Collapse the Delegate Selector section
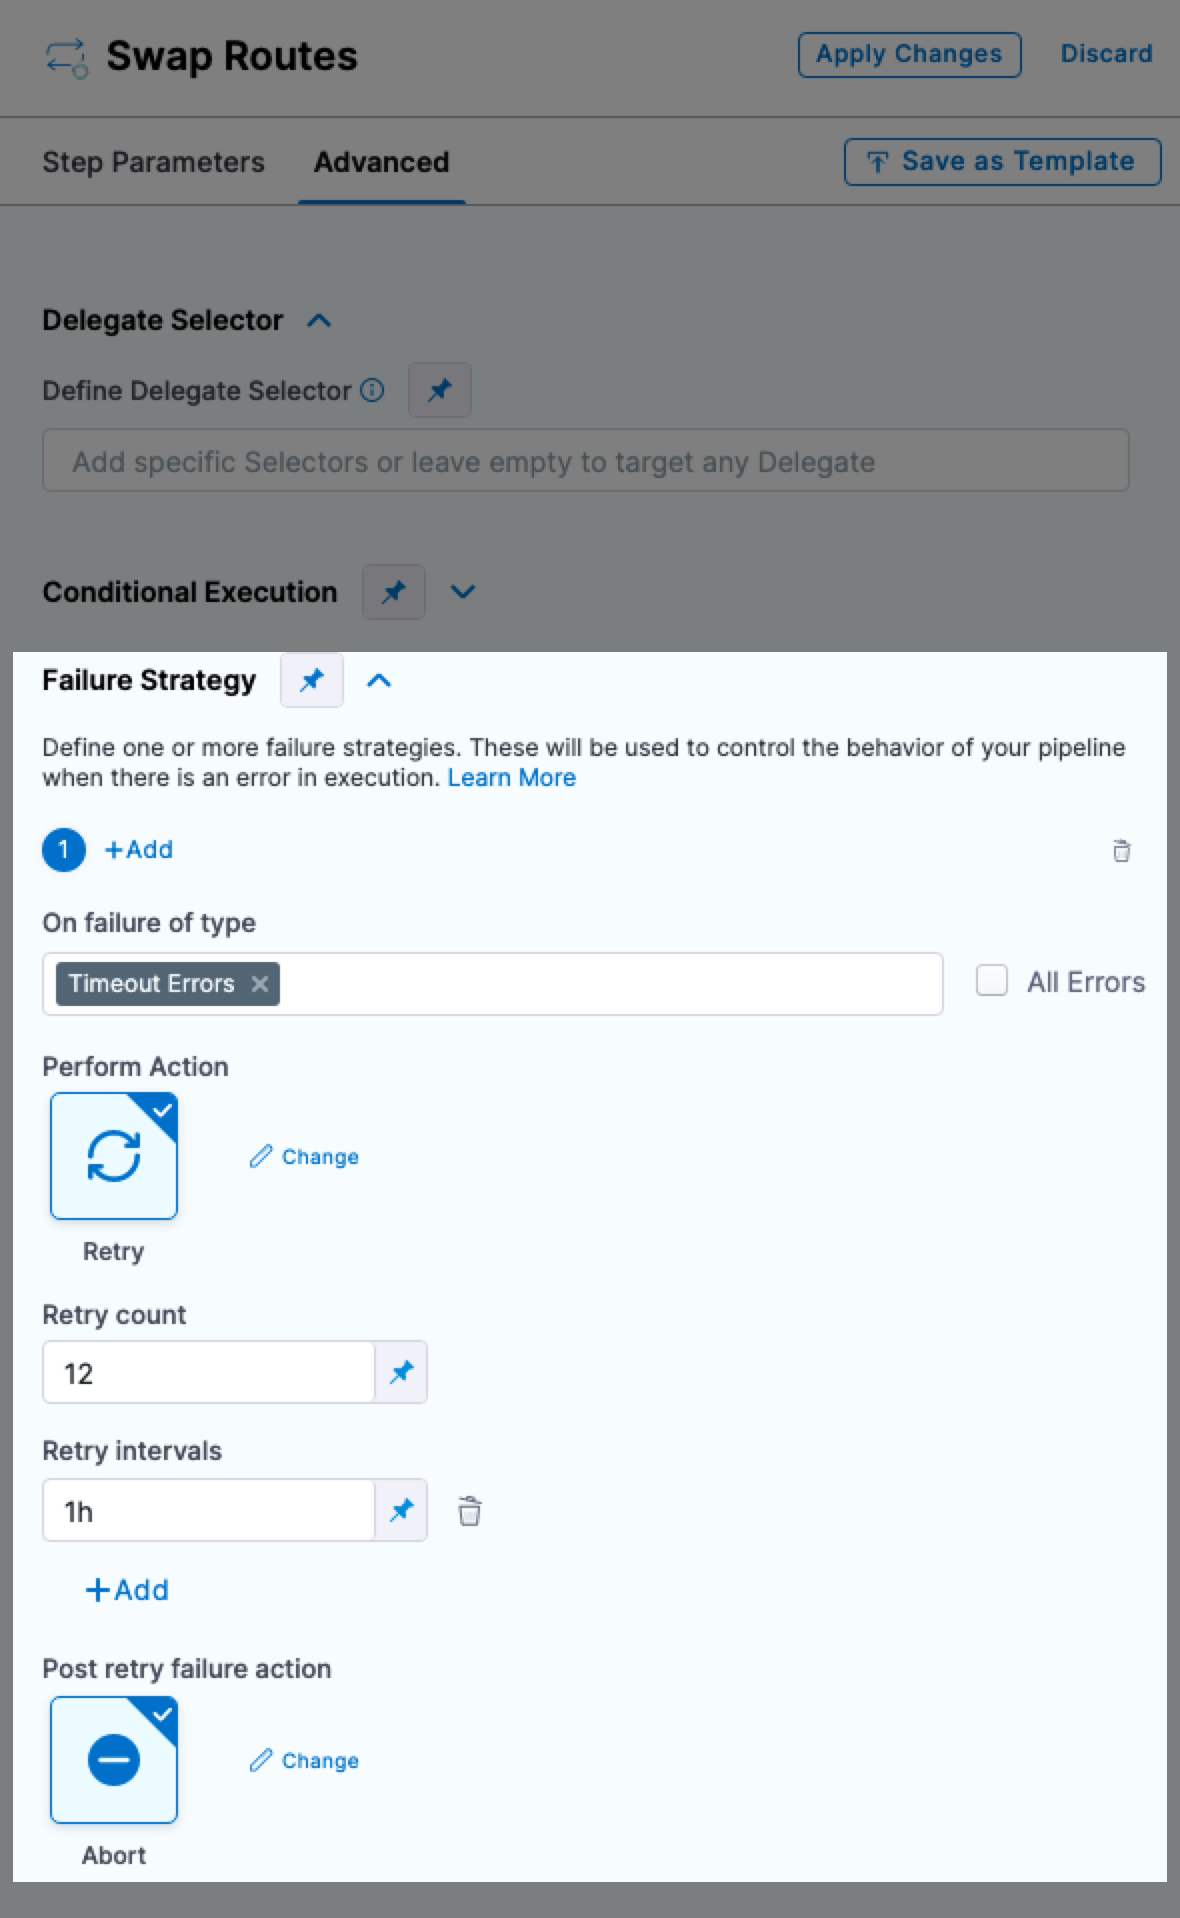 pyautogui.click(x=319, y=321)
